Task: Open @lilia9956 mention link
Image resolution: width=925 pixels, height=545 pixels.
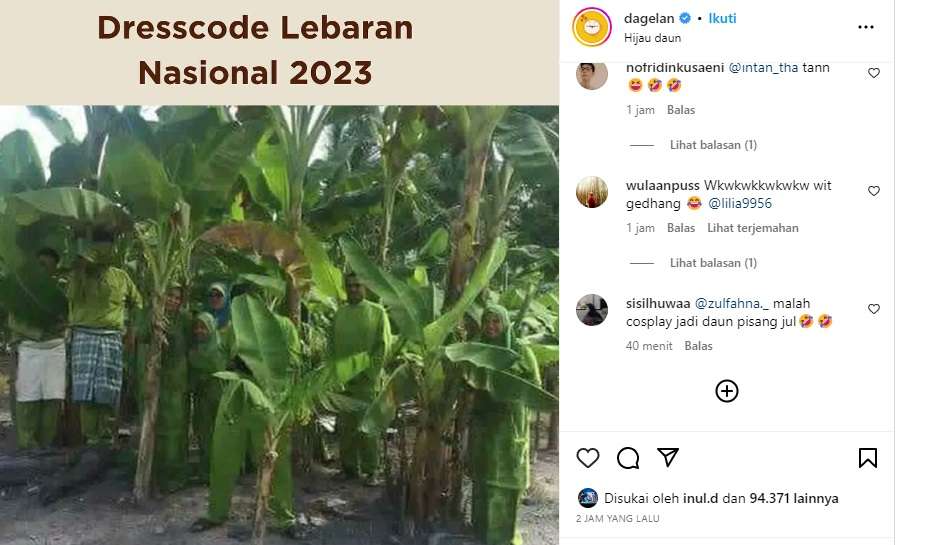Action: 740,203
